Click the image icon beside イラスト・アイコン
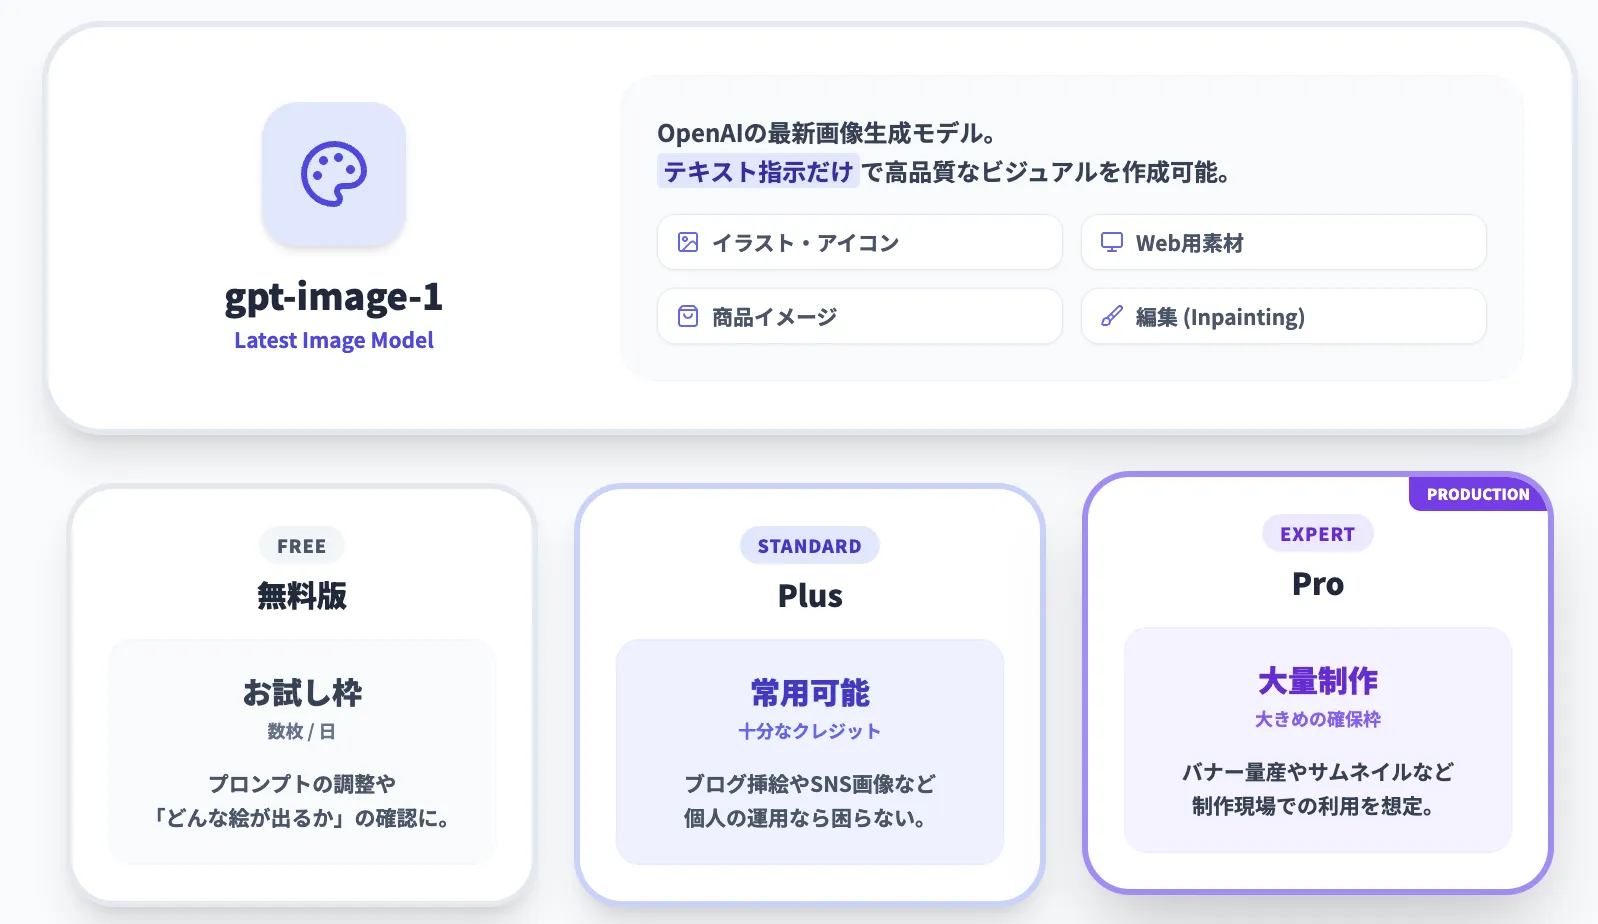This screenshot has height=924, width=1598. tap(688, 242)
